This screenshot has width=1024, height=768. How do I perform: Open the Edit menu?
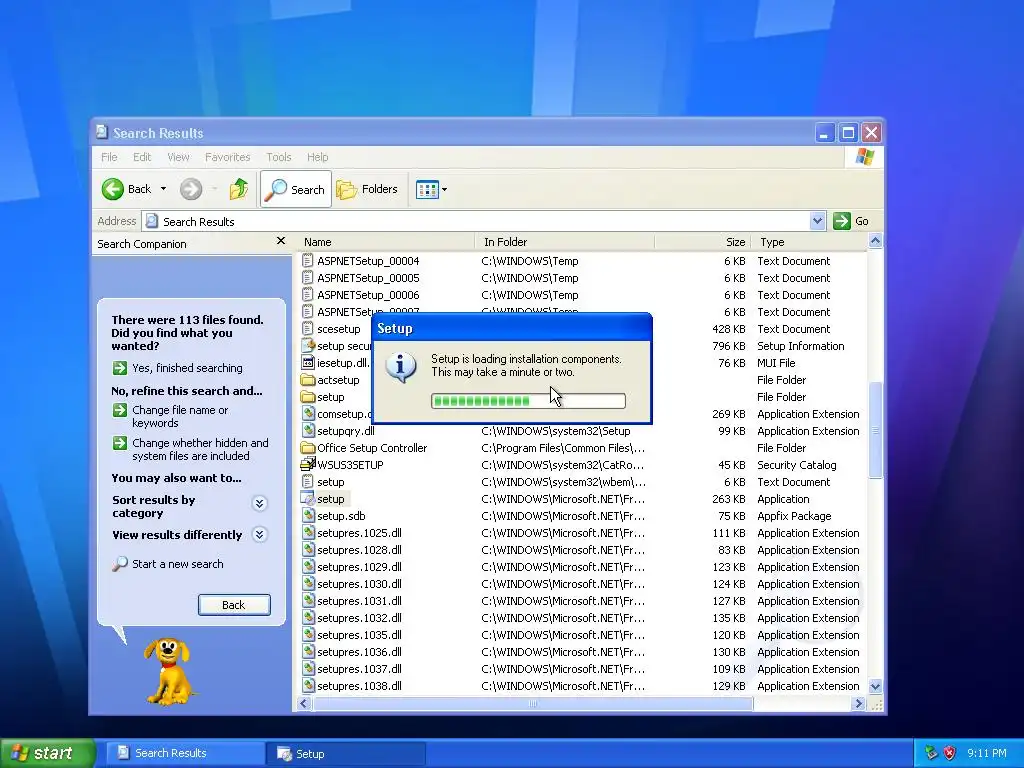point(142,157)
